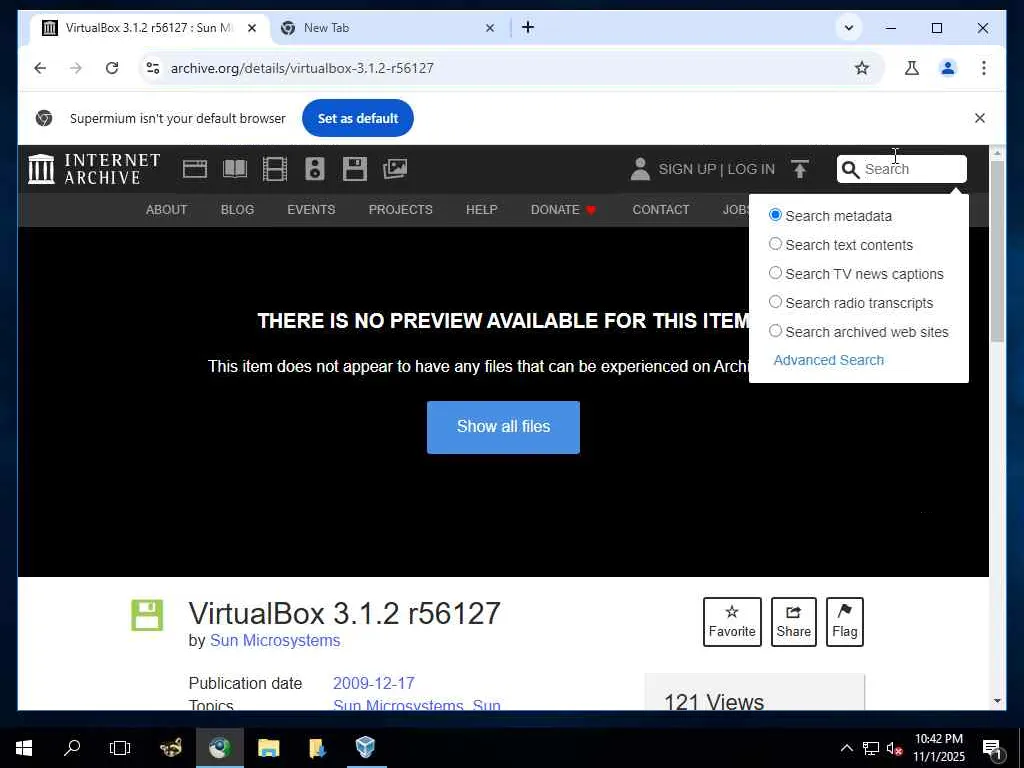
Task: Open the Audio speaker icon
Action: [315, 169]
